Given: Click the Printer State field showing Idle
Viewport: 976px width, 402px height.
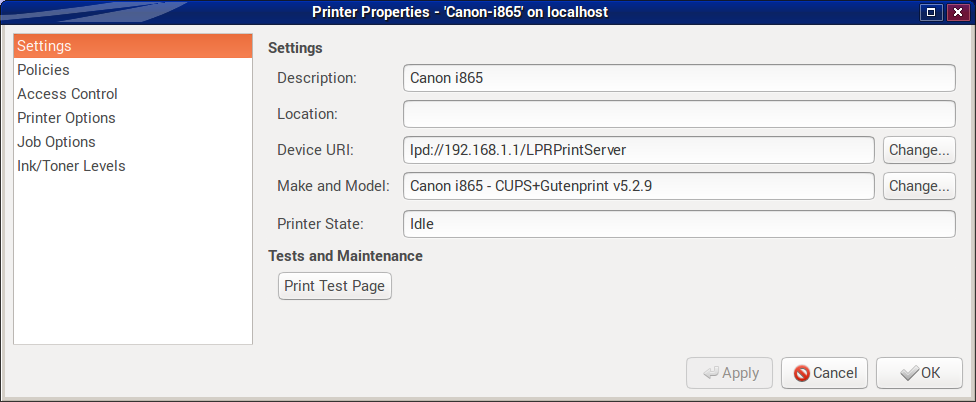Looking at the screenshot, I should point(679,224).
